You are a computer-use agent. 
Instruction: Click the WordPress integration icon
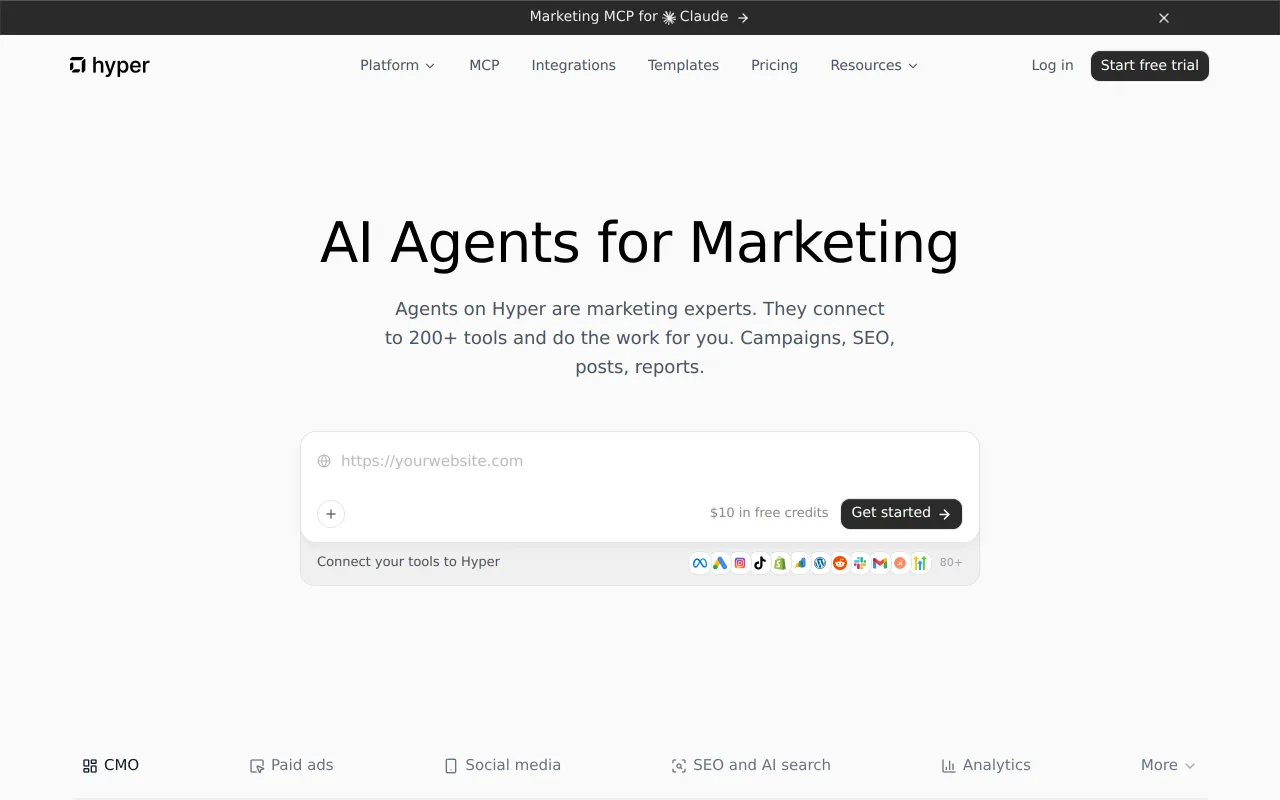click(x=820, y=563)
